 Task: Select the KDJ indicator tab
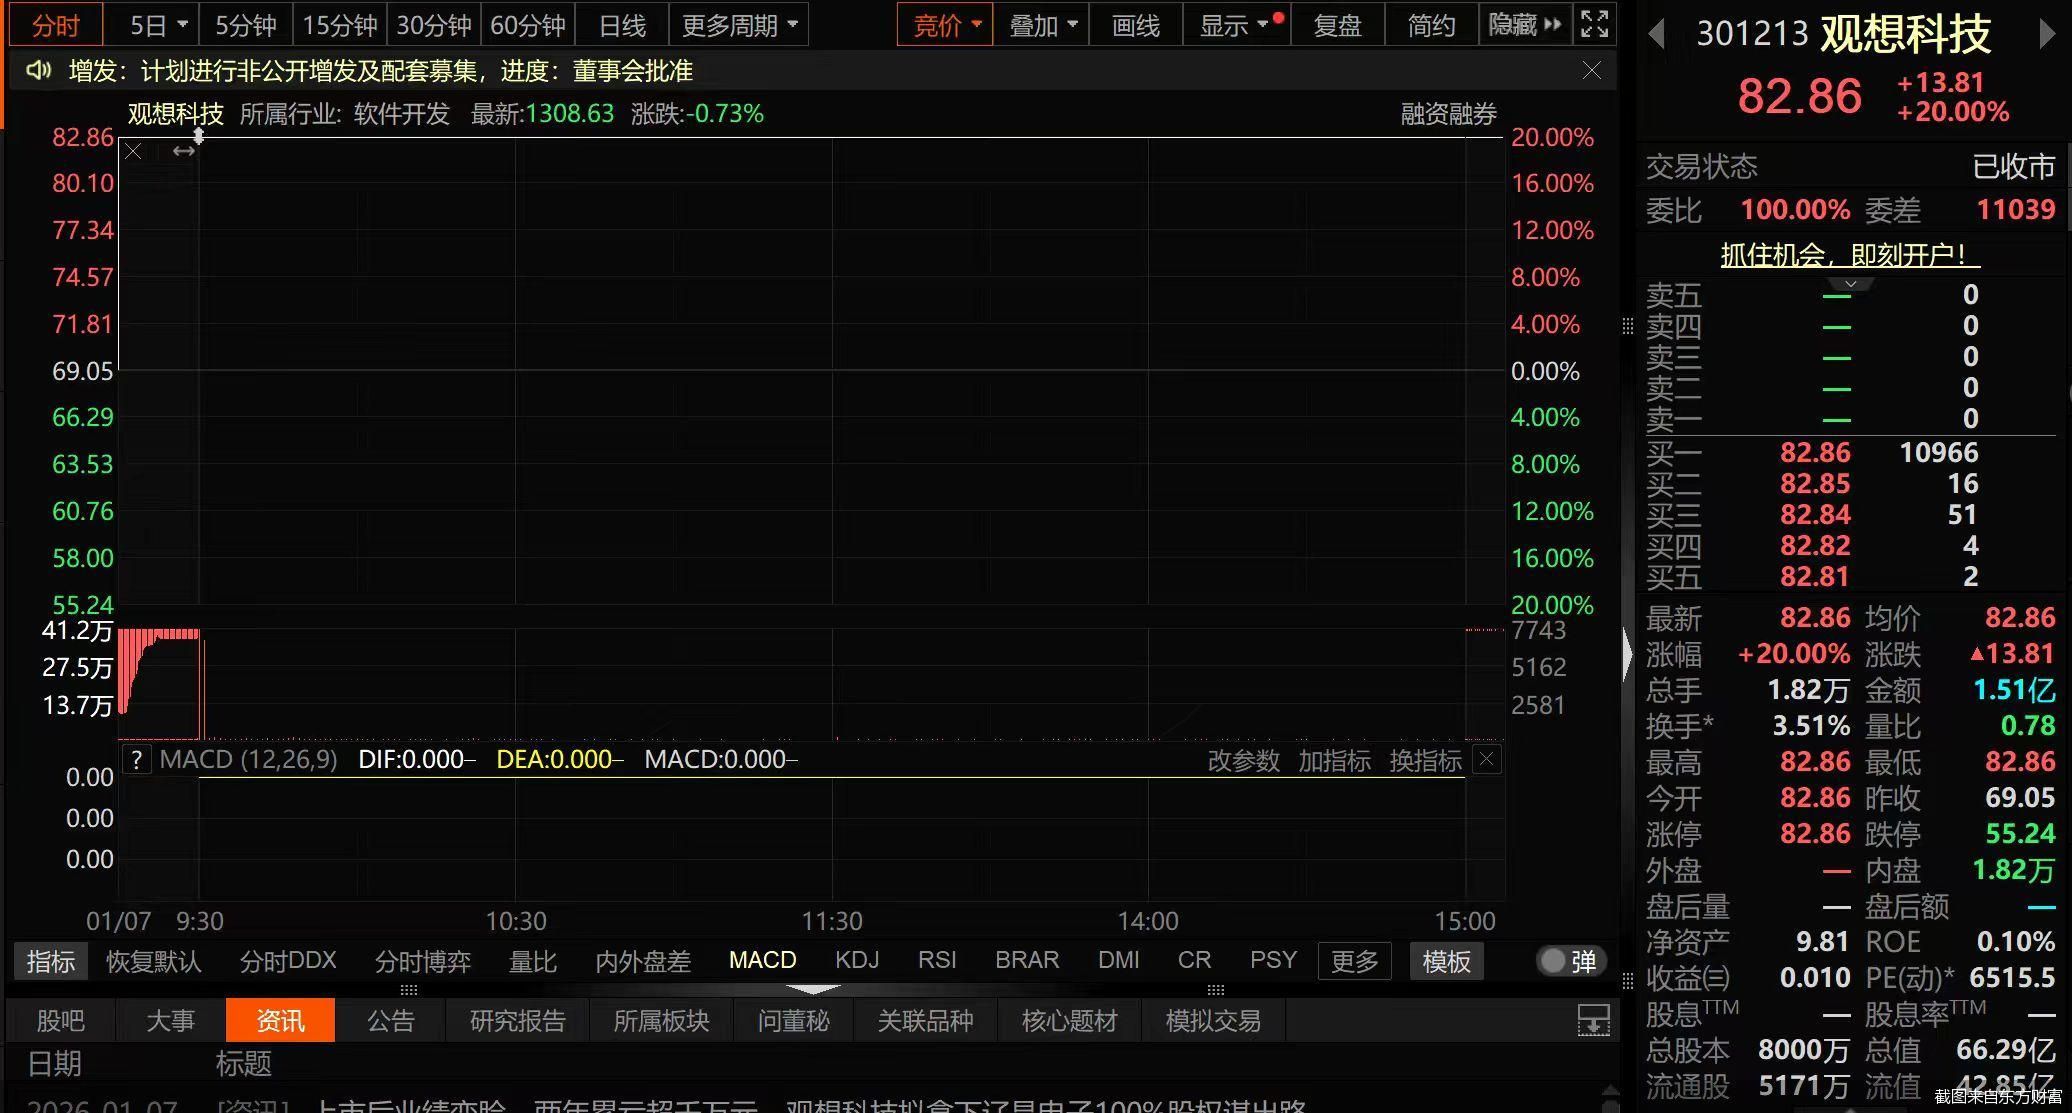(857, 960)
